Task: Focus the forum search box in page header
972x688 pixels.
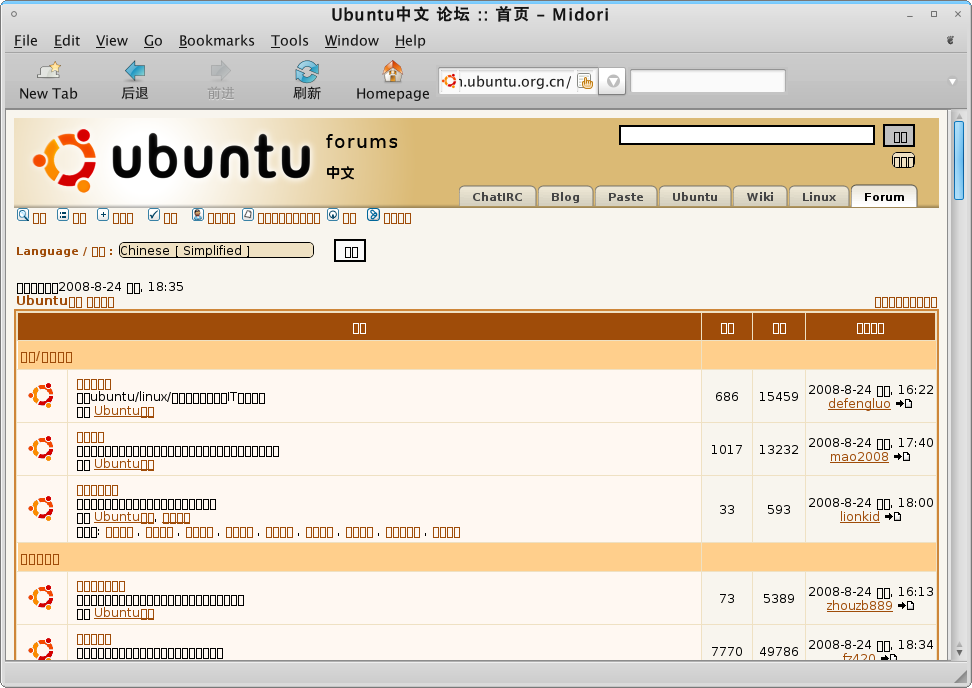Action: coord(747,135)
